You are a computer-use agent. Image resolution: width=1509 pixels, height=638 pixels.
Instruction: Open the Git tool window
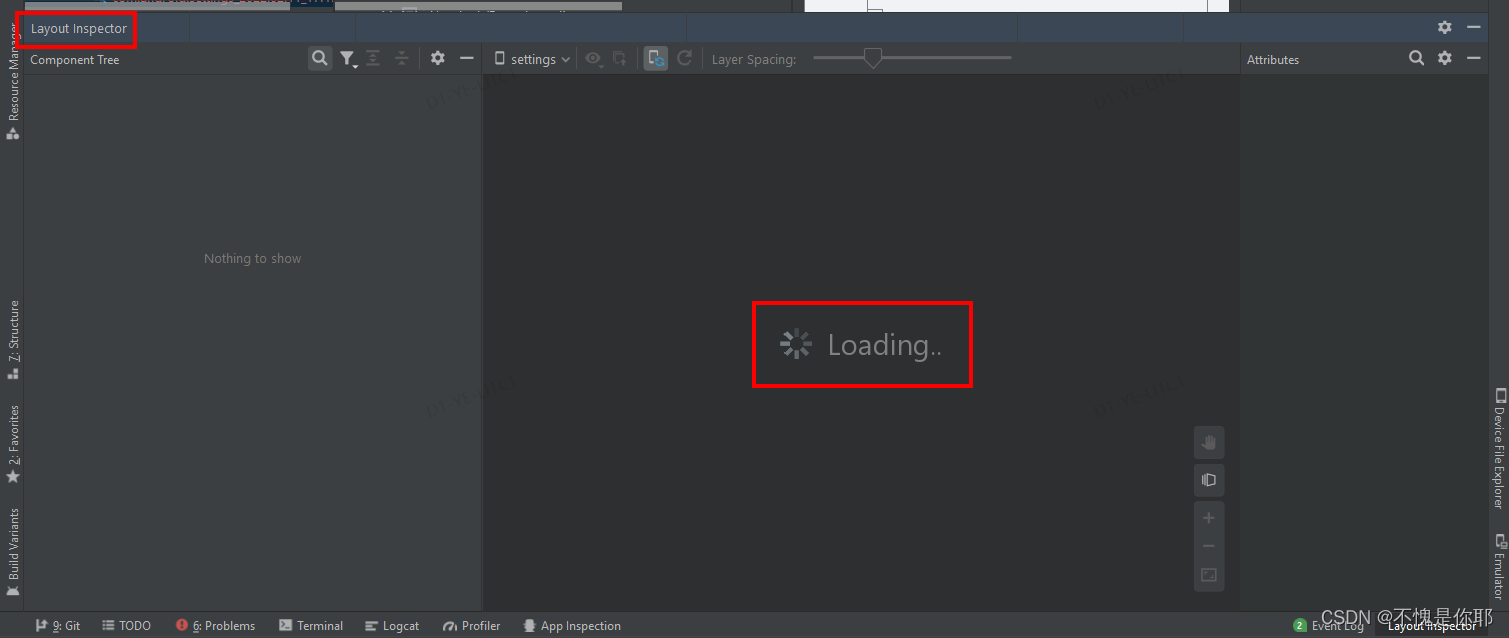[58, 626]
